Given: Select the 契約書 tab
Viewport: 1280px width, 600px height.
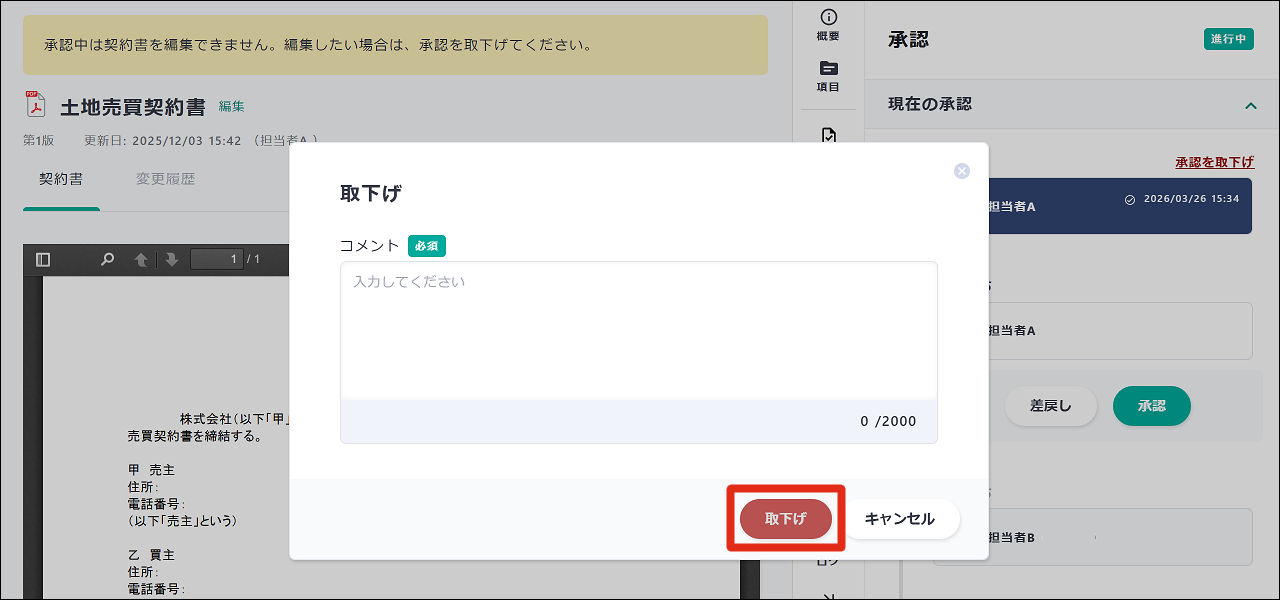Looking at the screenshot, I should pyautogui.click(x=61, y=180).
